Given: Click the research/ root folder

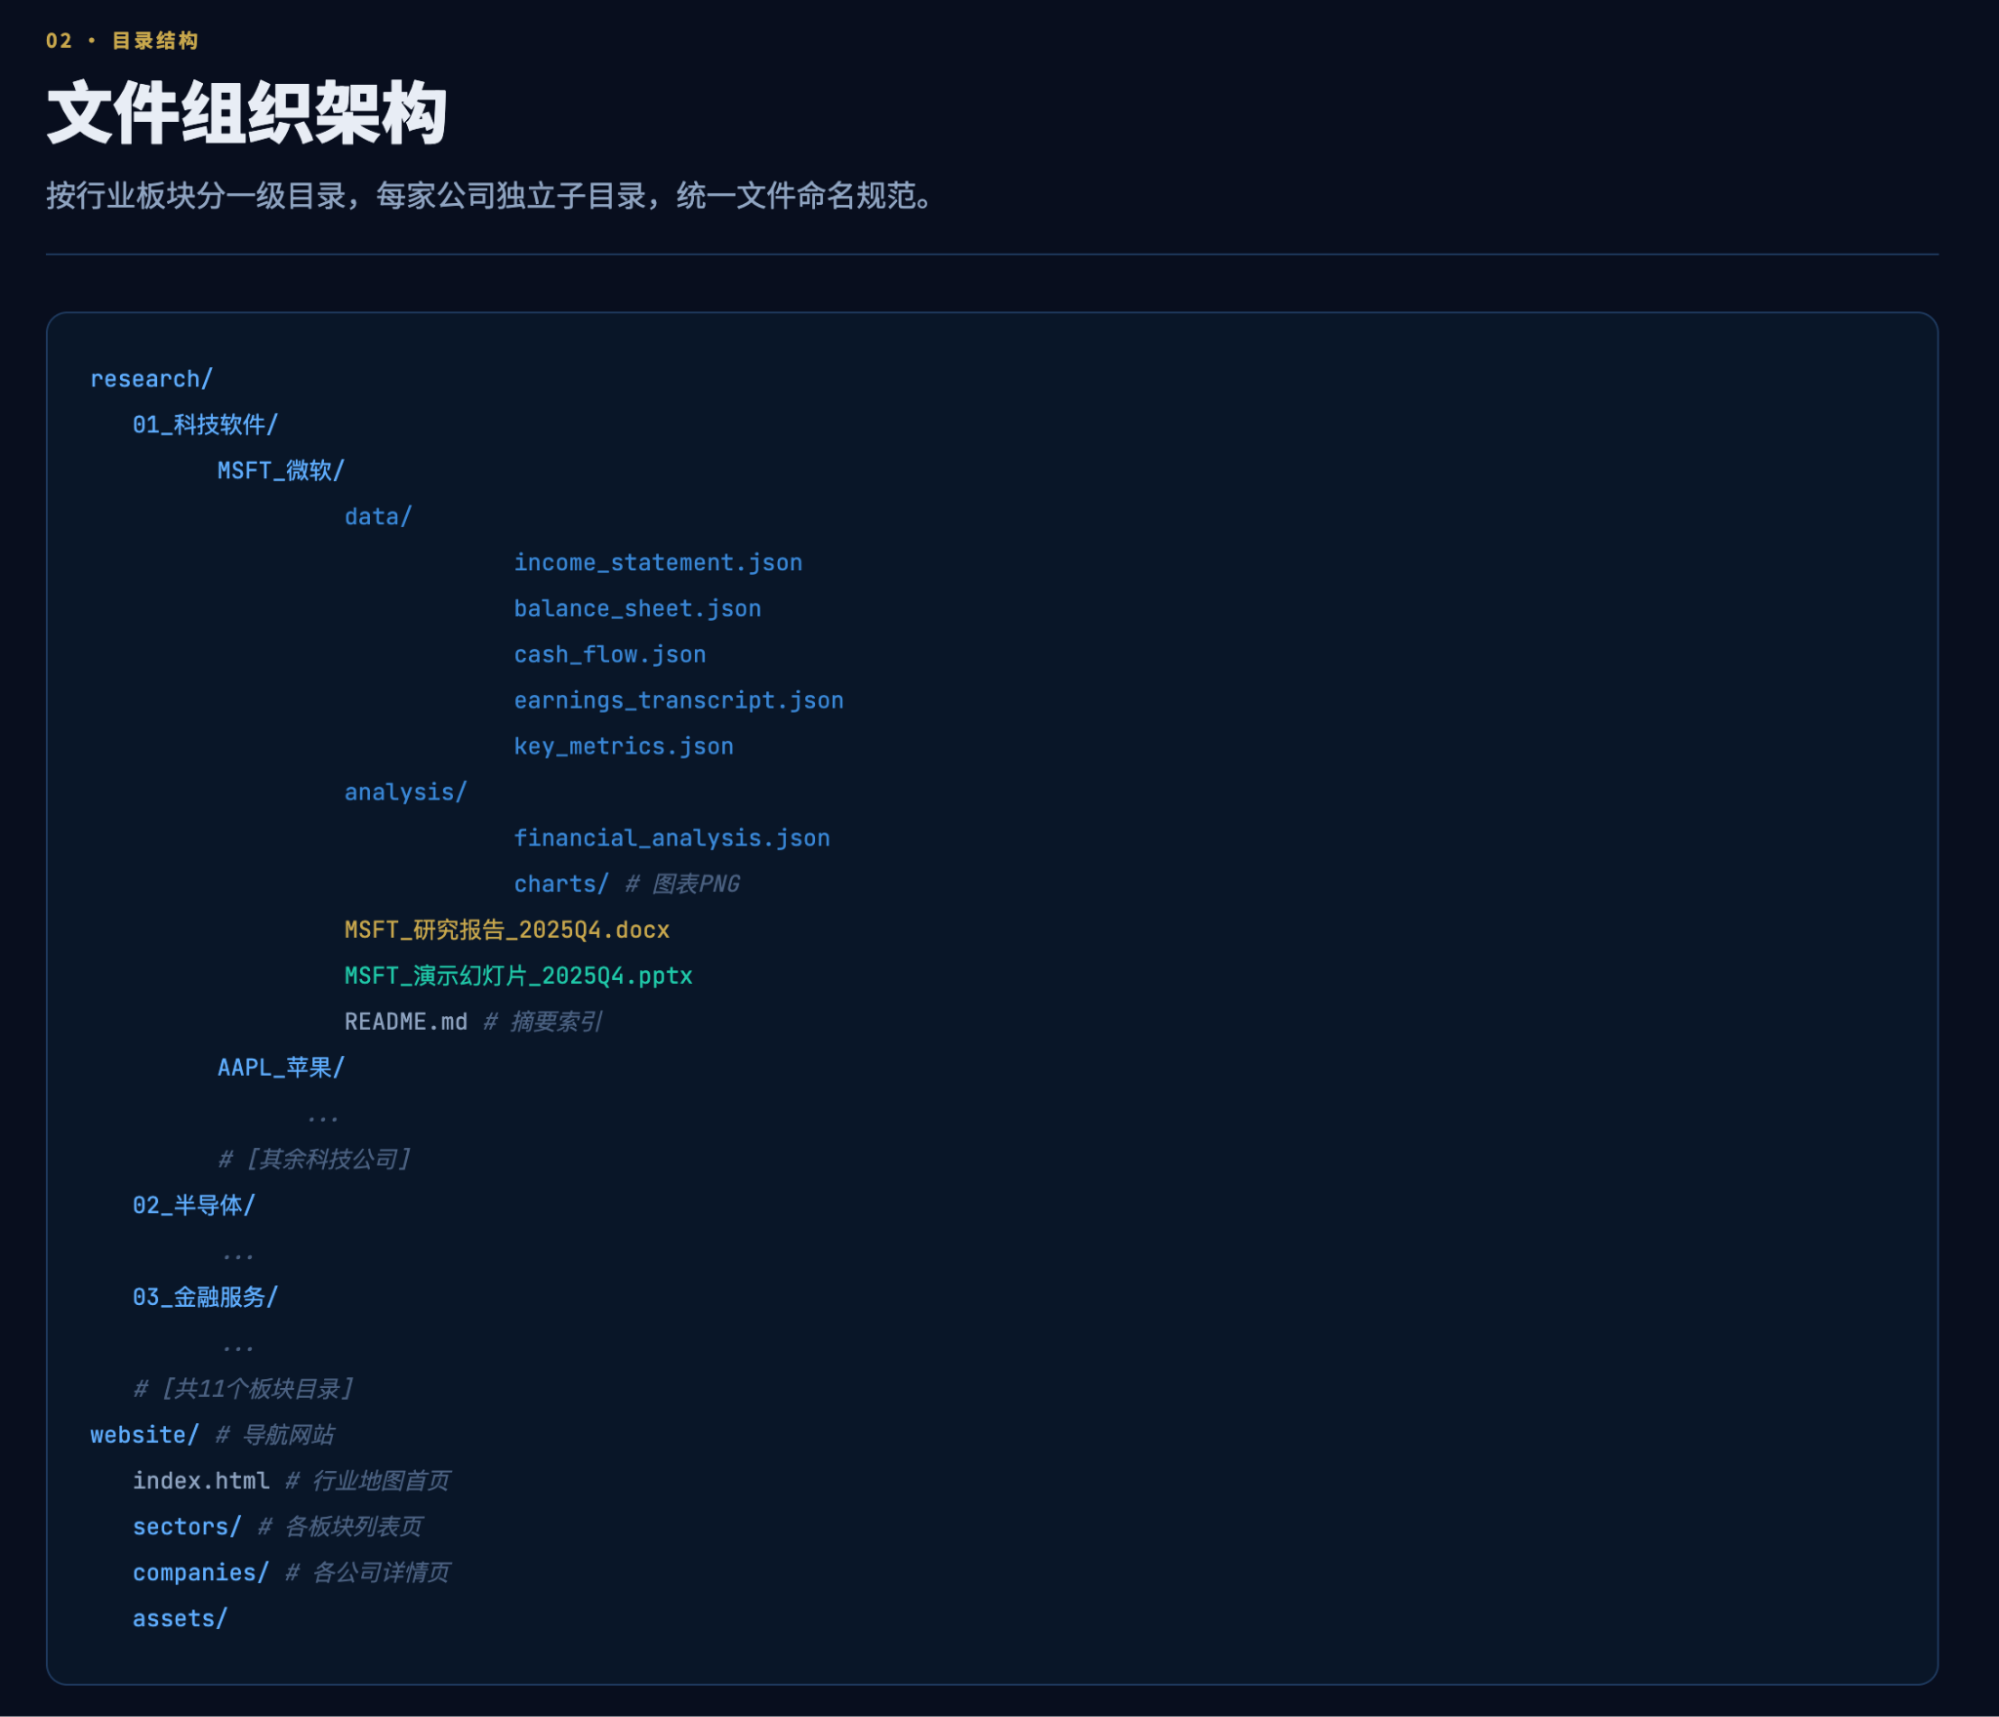Looking at the screenshot, I should 151,379.
